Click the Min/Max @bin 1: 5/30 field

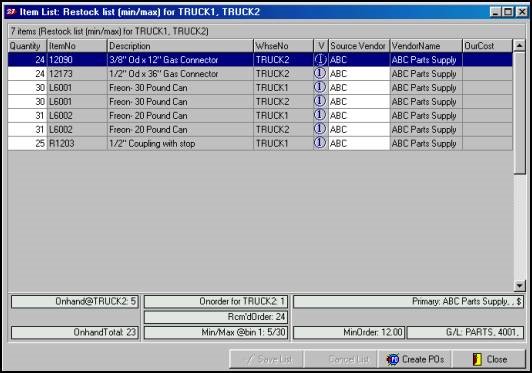216,332
